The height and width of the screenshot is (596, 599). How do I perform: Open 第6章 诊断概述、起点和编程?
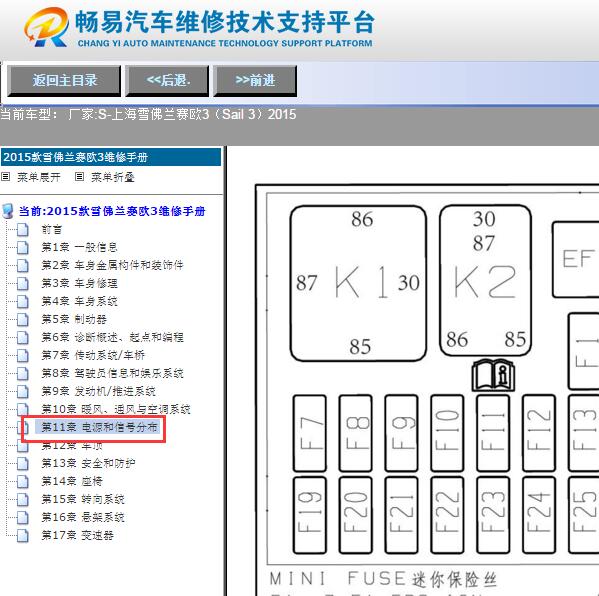(112, 337)
